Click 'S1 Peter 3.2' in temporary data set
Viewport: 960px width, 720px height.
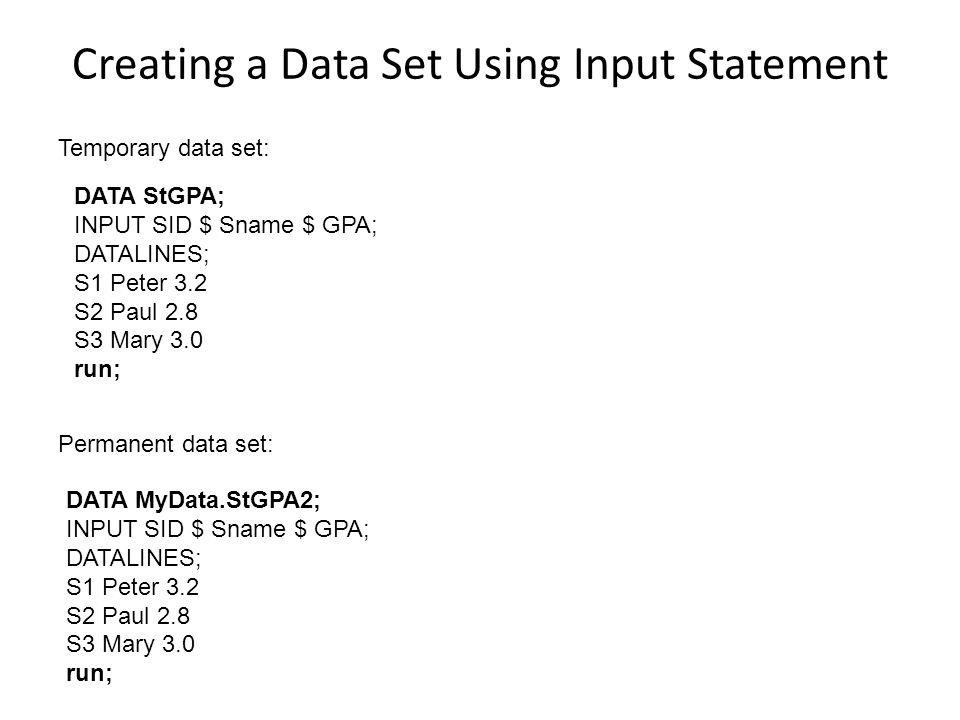[141, 283]
